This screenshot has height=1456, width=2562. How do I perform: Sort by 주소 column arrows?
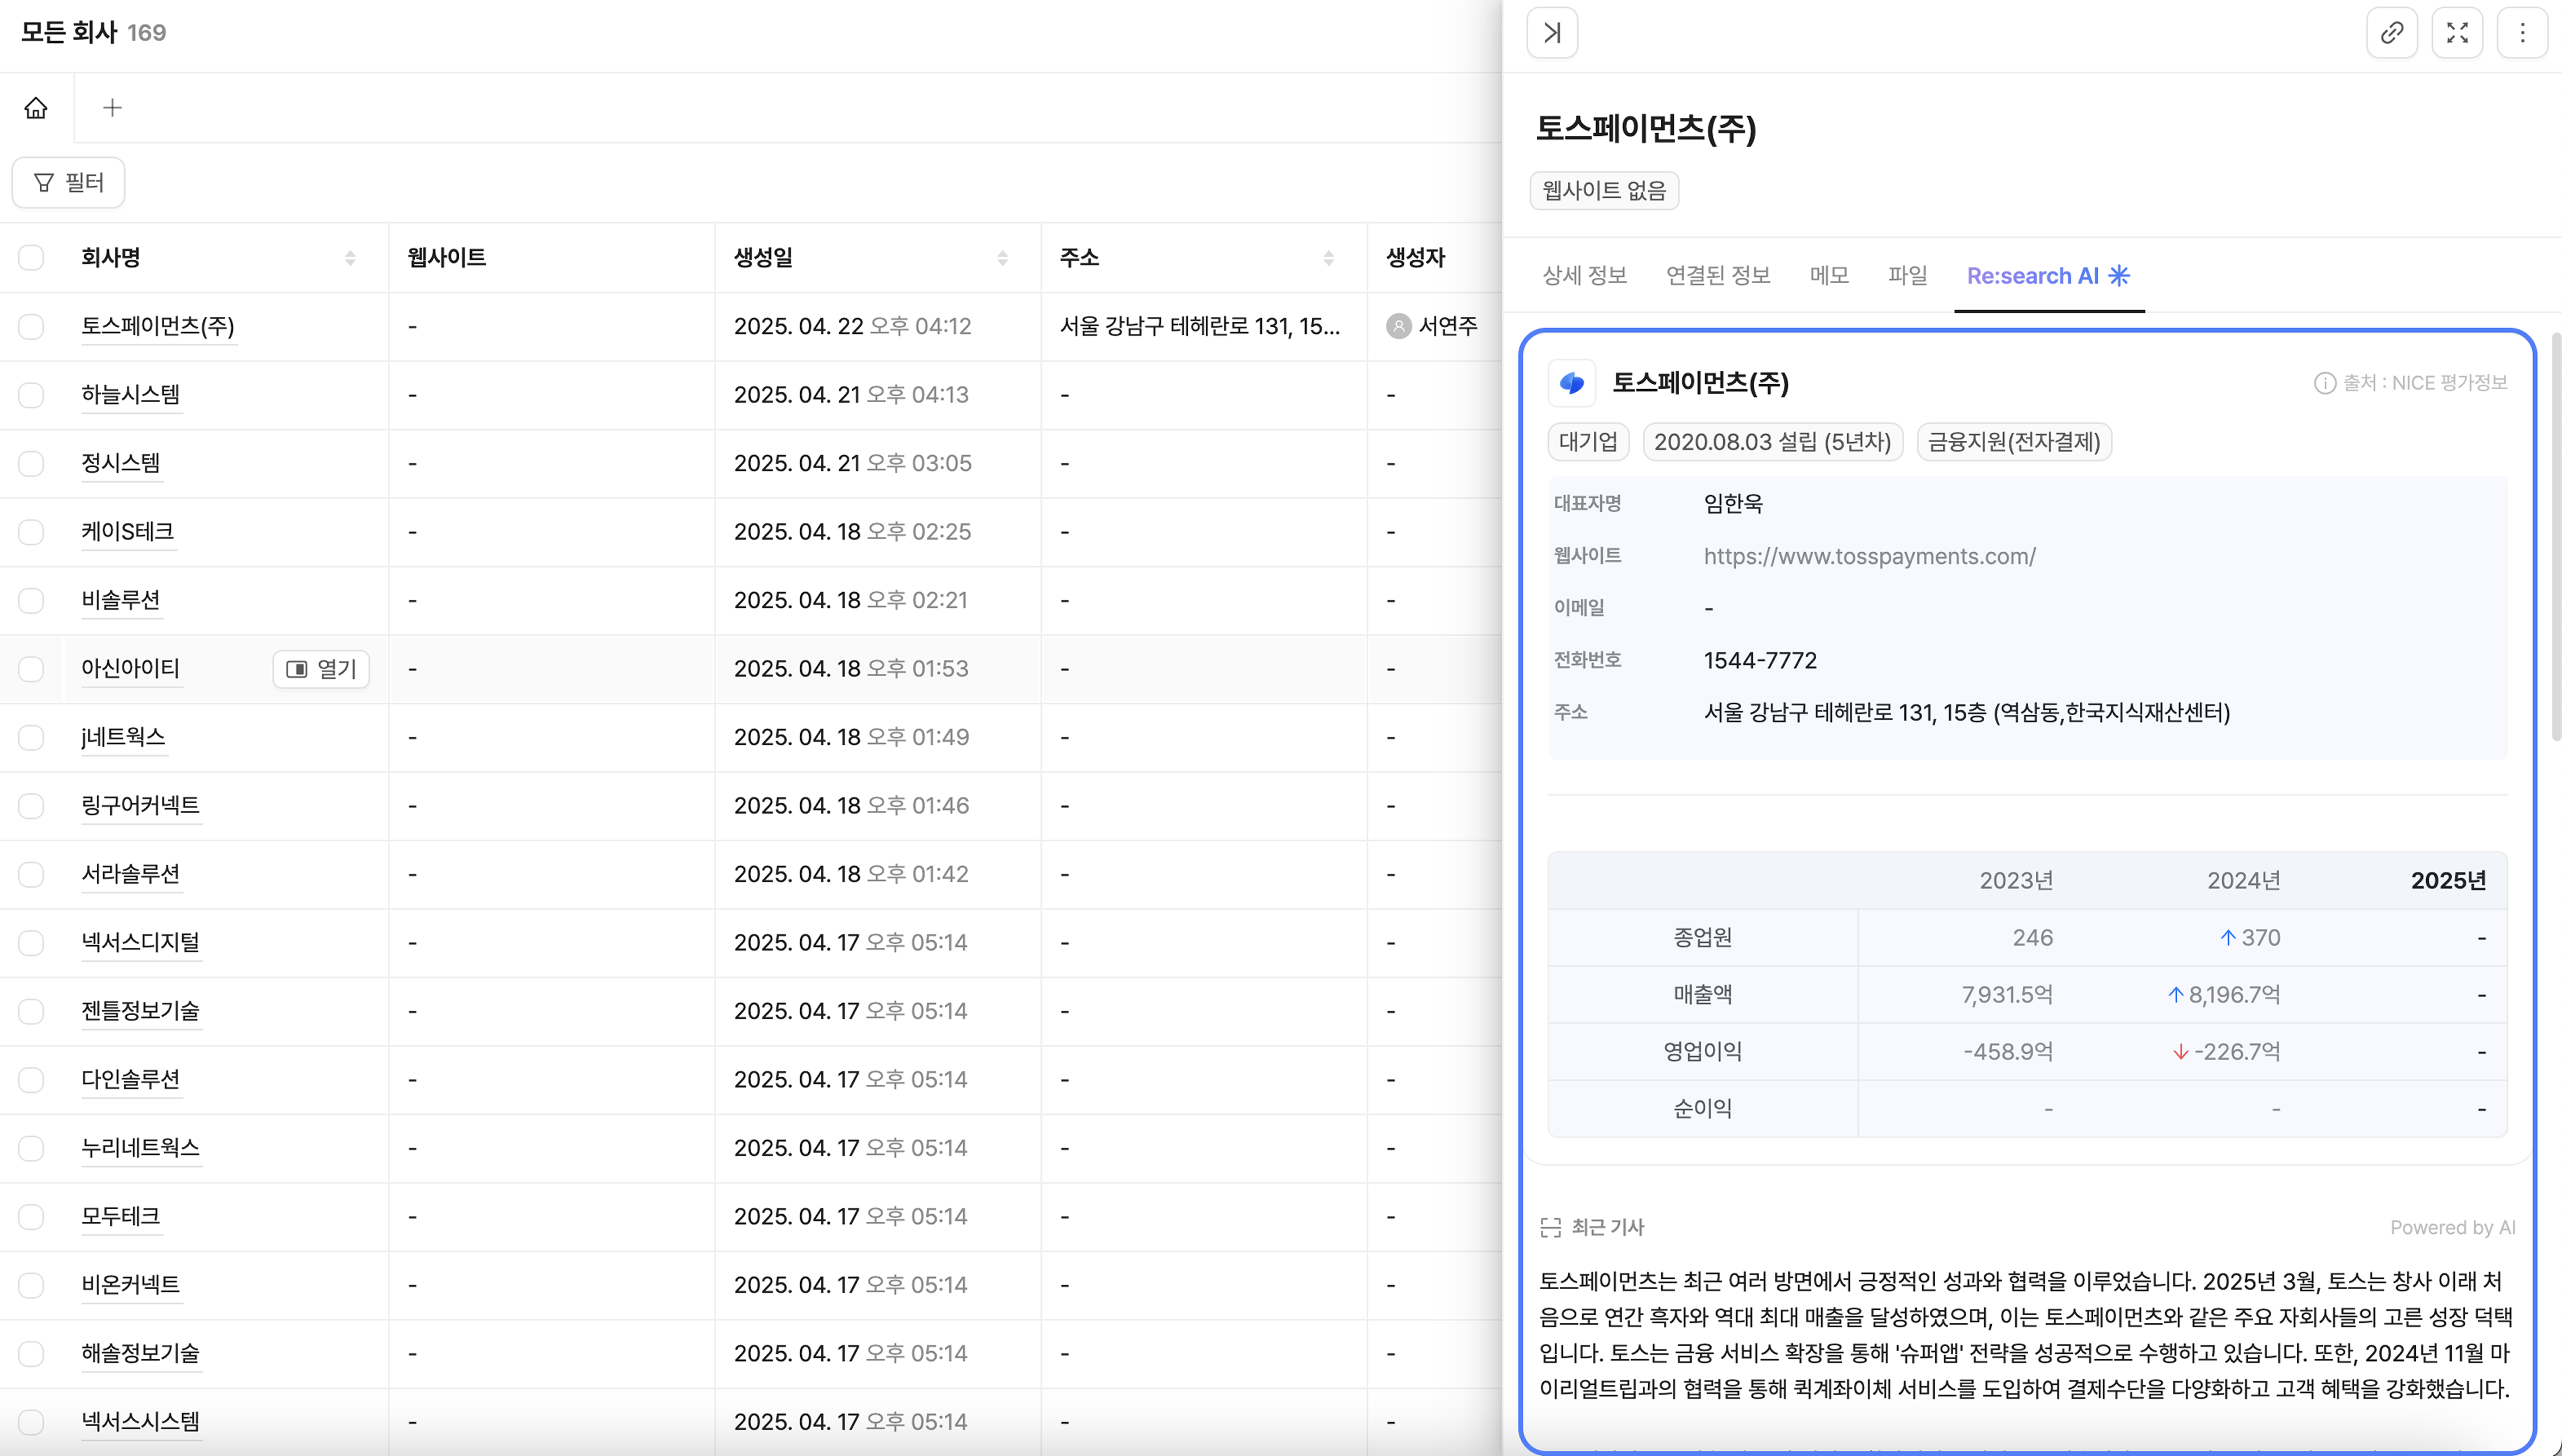point(1328,258)
